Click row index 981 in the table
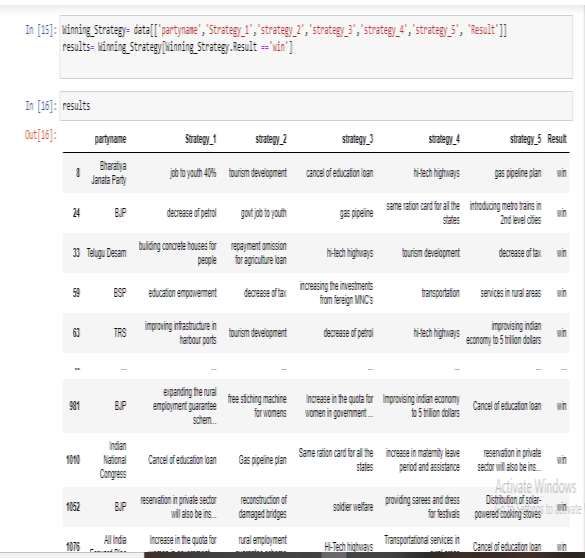The width and height of the screenshot is (585, 558). coord(75,406)
